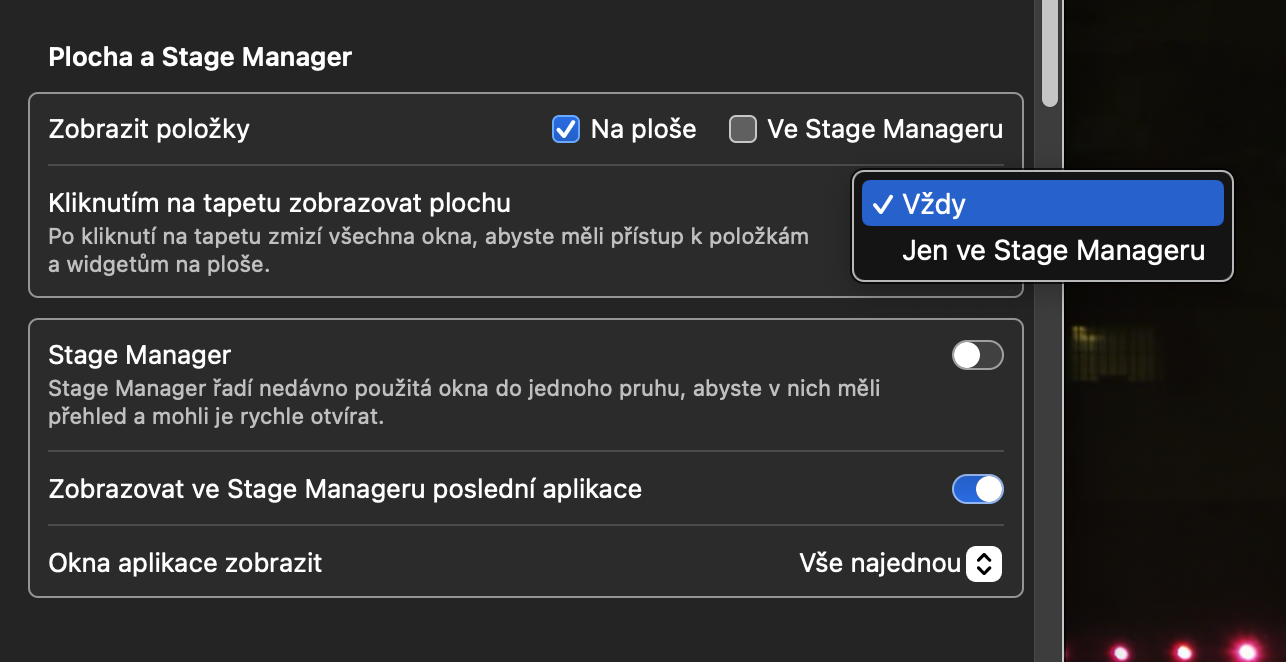
Task: Open the 'Vše najednou' popup selector
Action: tap(900, 564)
